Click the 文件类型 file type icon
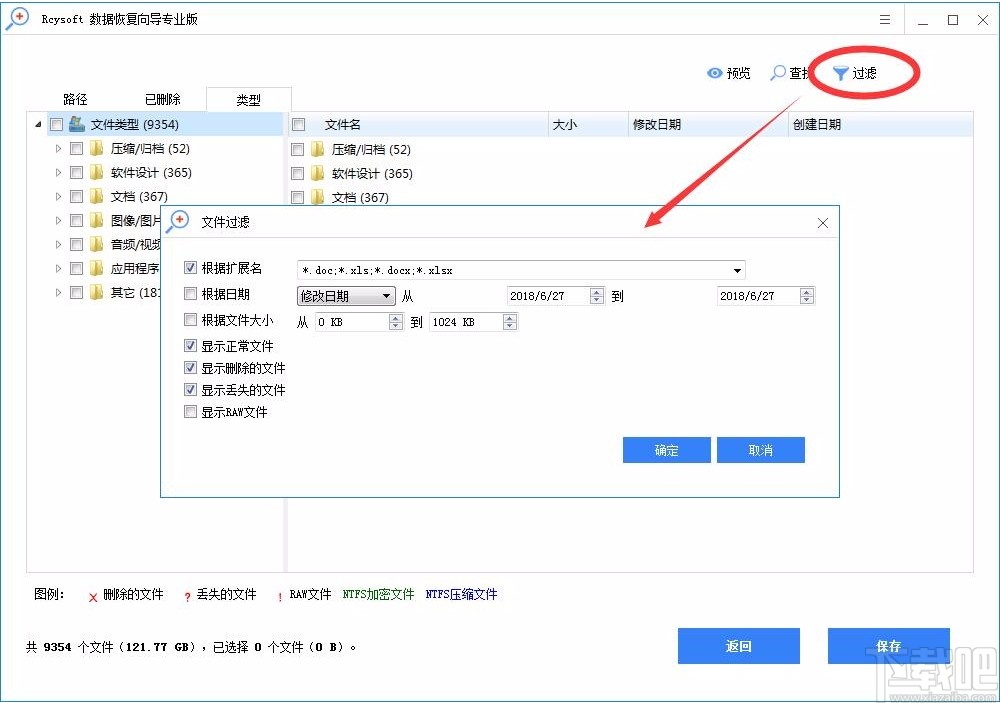 pyautogui.click(x=76, y=123)
